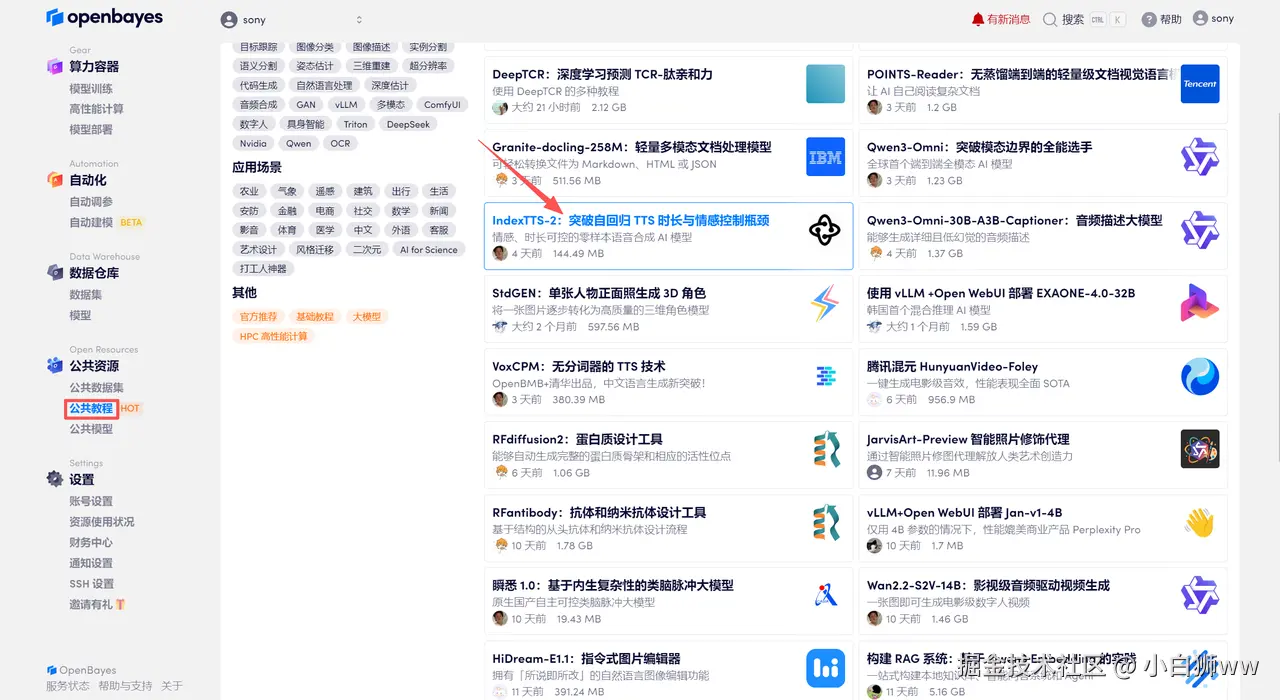Open 自动调参 in sidebar
The width and height of the screenshot is (1280, 700).
[91, 202]
